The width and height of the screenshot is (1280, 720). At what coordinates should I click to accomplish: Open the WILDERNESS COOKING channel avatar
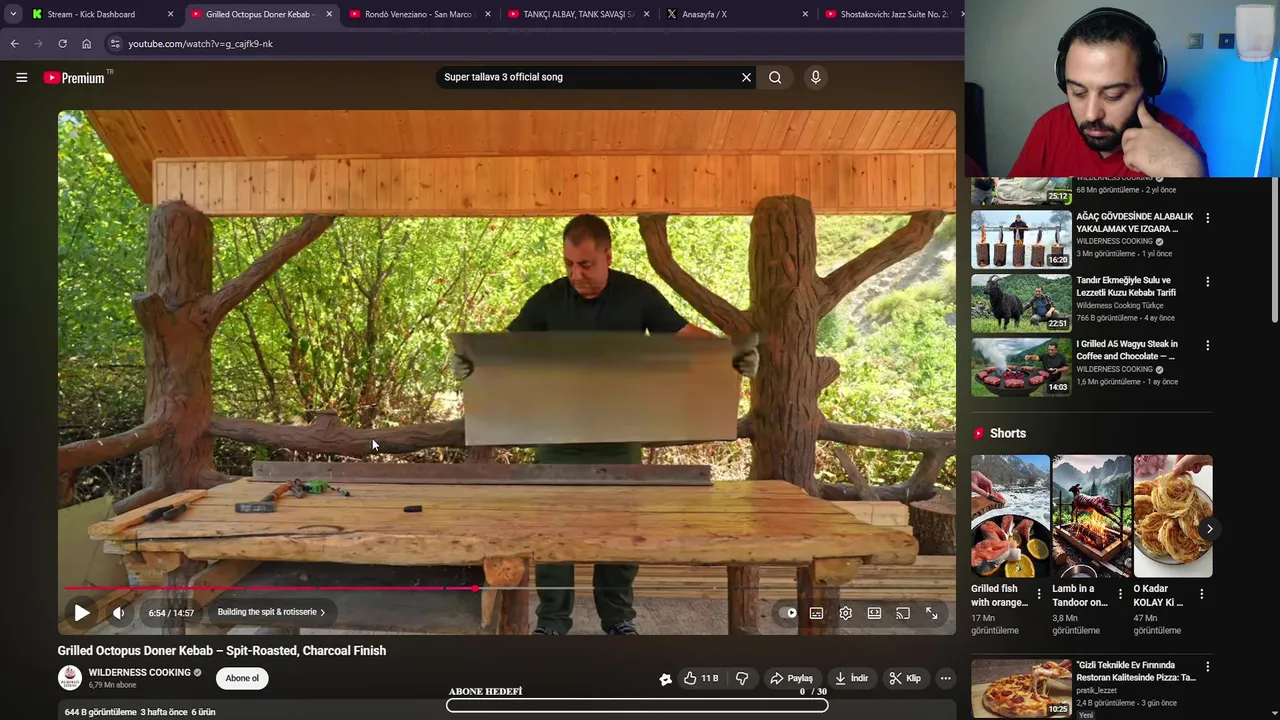click(x=70, y=678)
